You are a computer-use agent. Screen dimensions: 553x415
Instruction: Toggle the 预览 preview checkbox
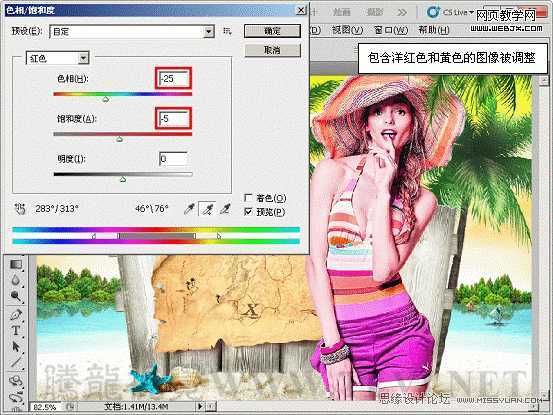pos(248,212)
